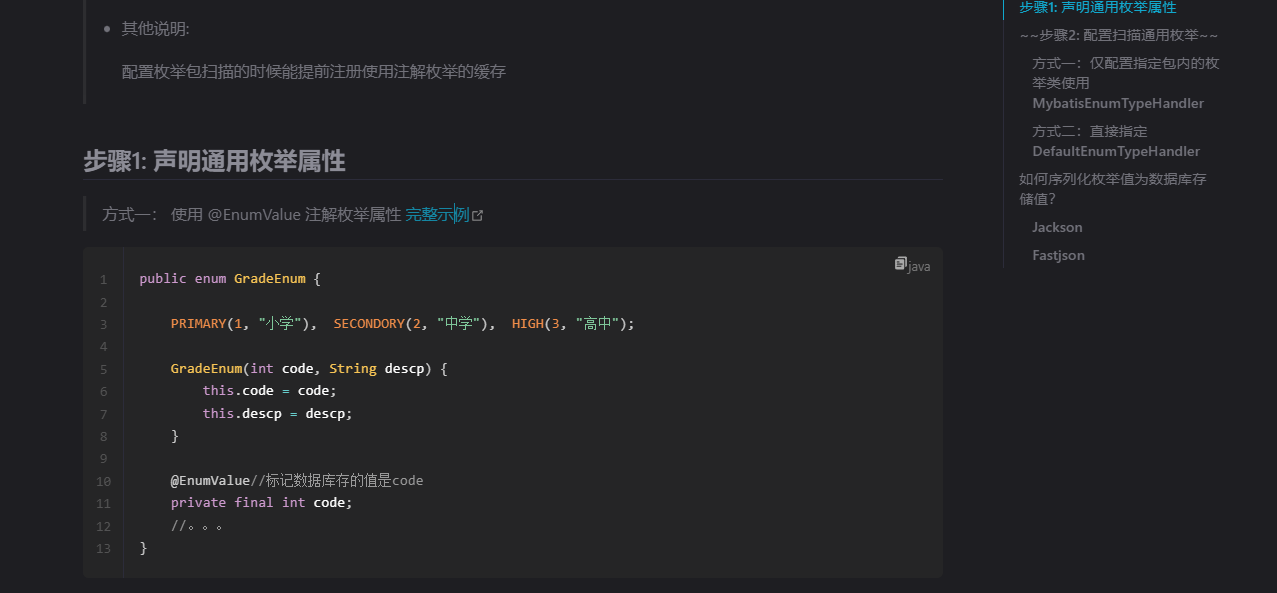Jump to the Fastjson outline item
The image size is (1277, 593).
1058,255
